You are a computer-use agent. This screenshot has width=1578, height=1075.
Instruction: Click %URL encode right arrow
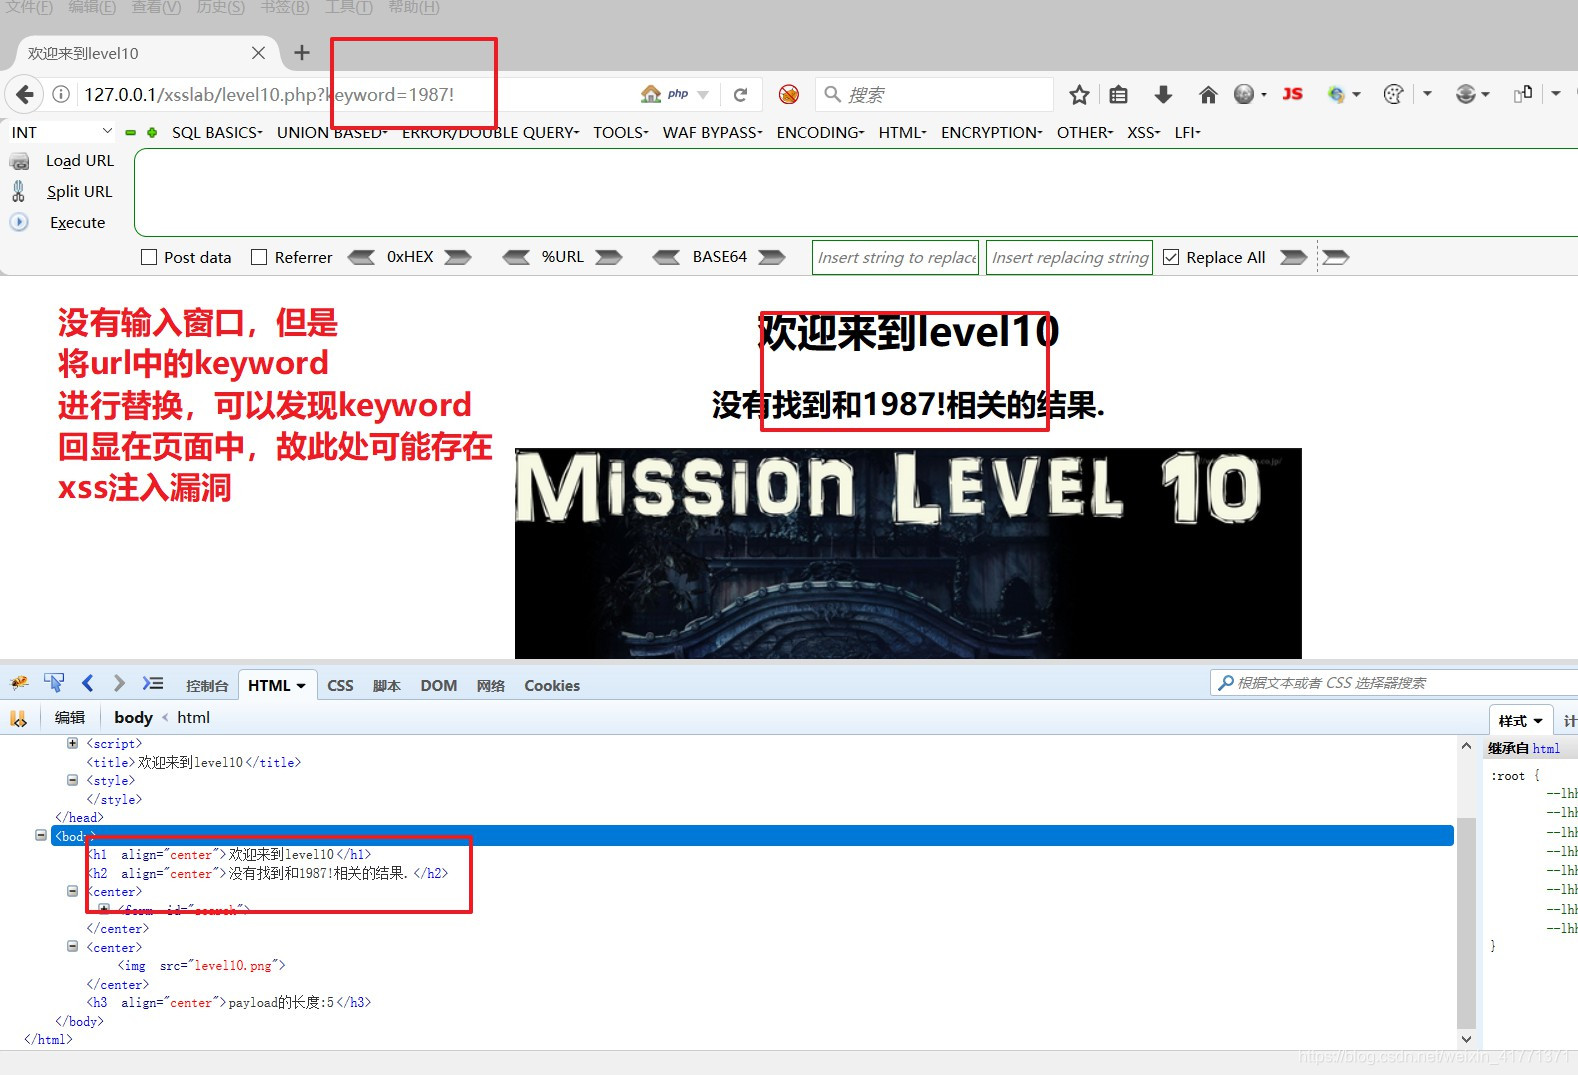coord(609,257)
